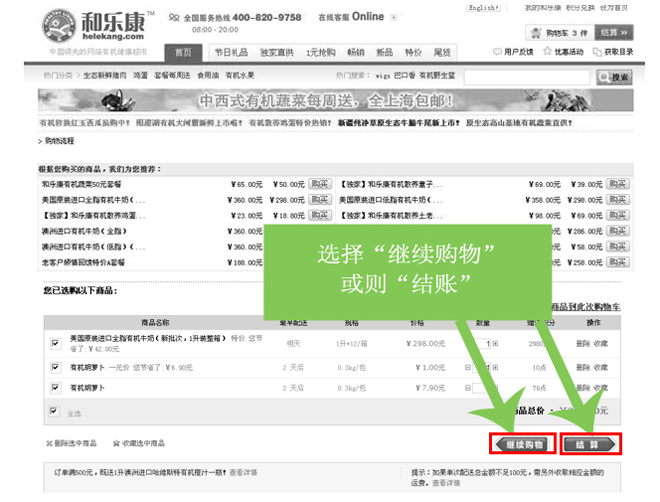Open the 老客户倾情回馈特价A套餐 recommendation
Image resolution: width=660 pixels, height=502 pixels.
pyautogui.click(x=83, y=263)
